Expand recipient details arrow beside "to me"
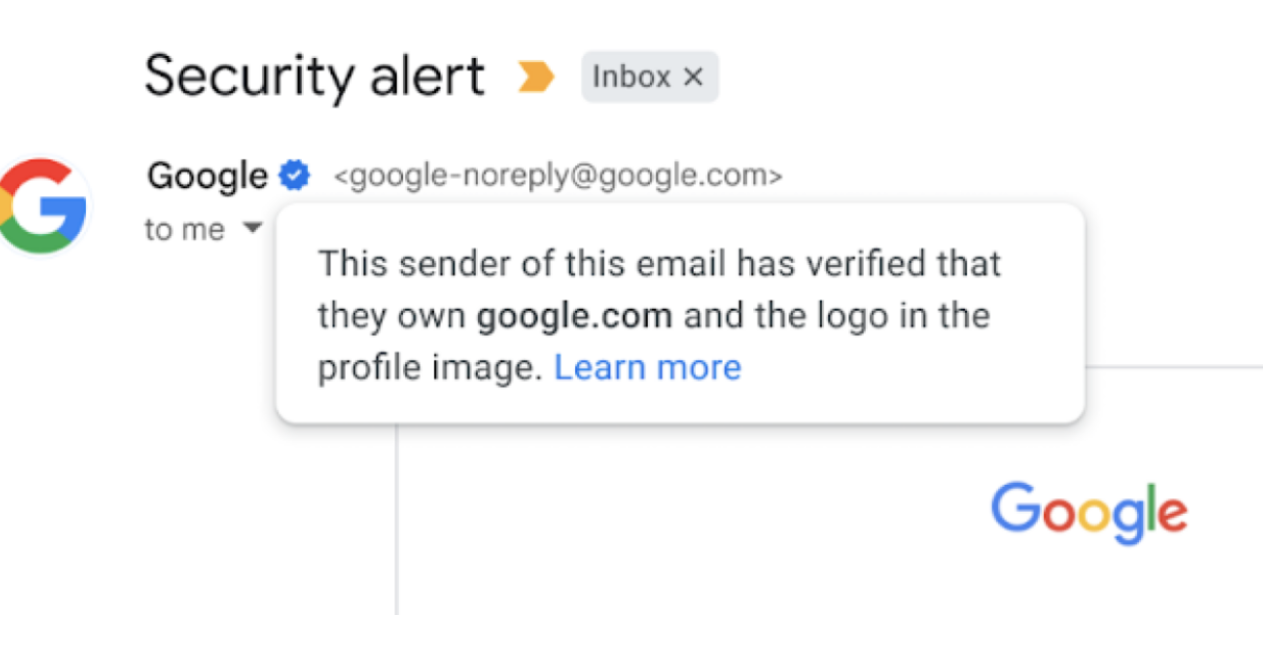The width and height of the screenshot is (1282, 648). pyautogui.click(x=252, y=228)
